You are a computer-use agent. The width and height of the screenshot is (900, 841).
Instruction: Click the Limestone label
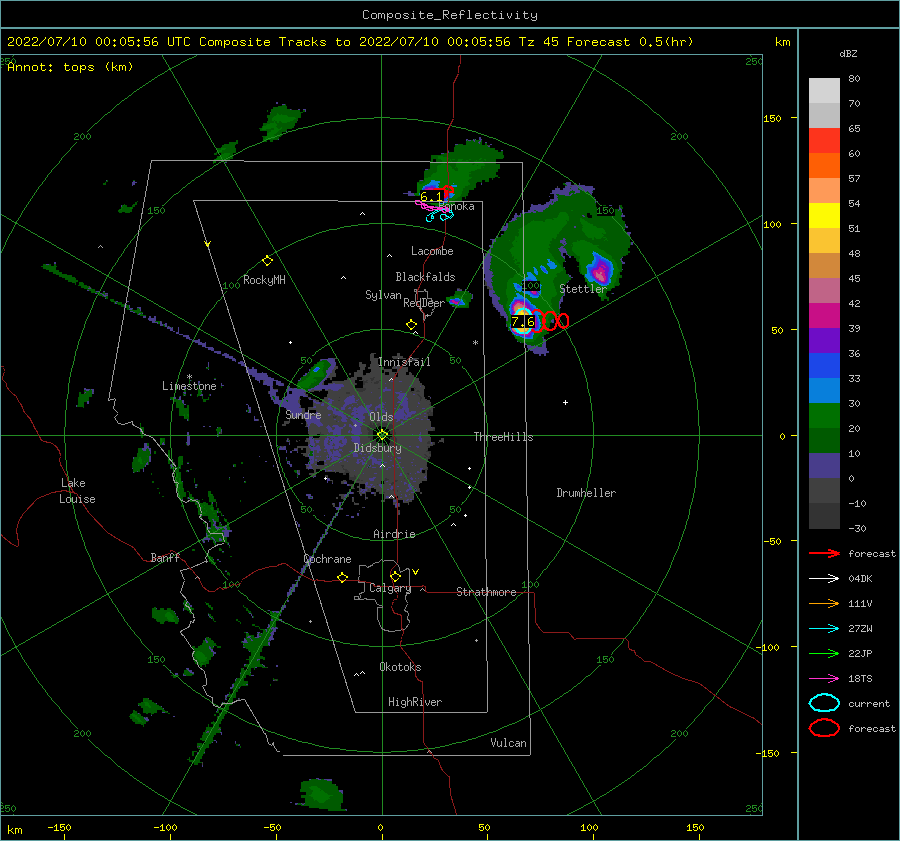point(189,386)
